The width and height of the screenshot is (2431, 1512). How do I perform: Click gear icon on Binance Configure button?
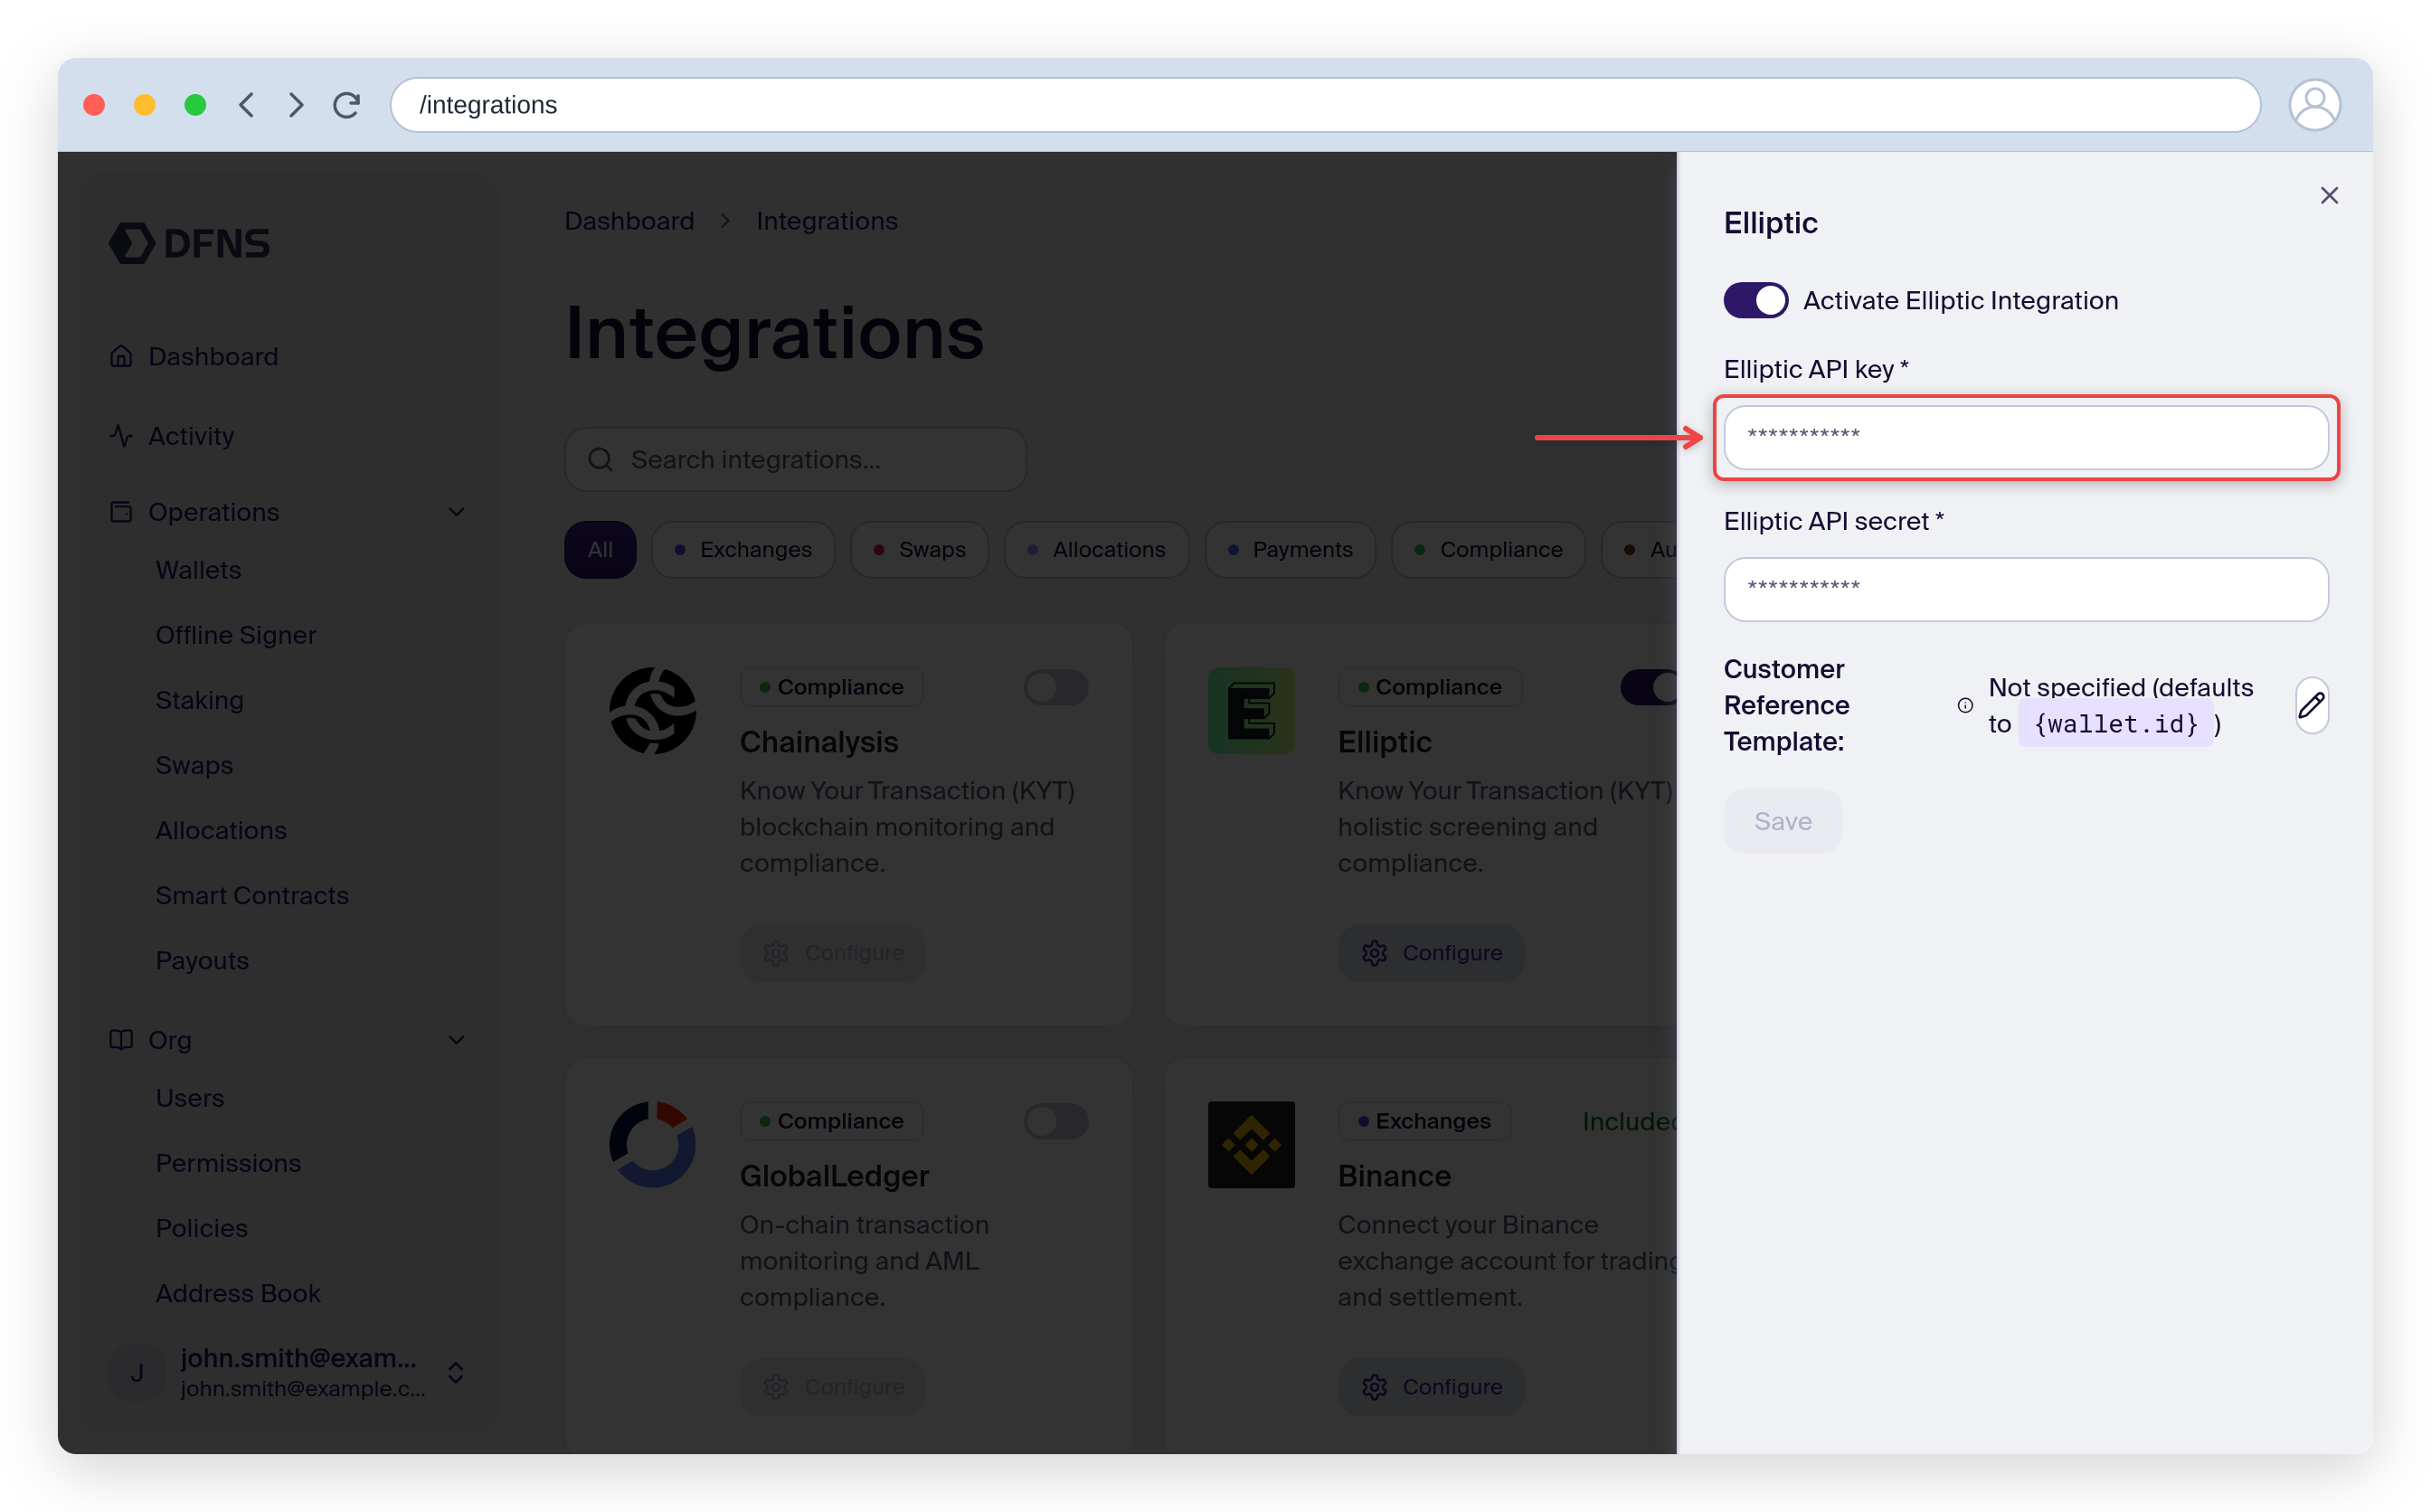pos(1374,1387)
